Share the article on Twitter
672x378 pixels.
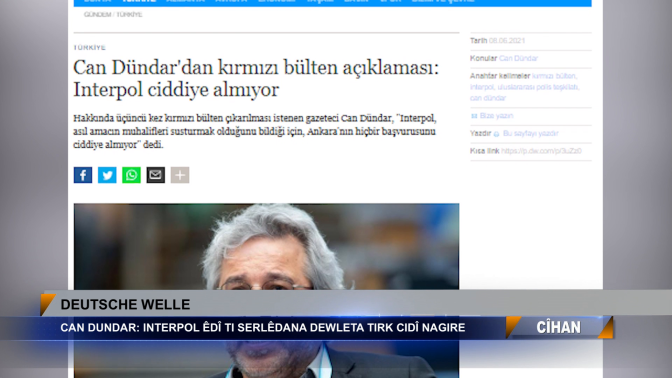point(107,175)
